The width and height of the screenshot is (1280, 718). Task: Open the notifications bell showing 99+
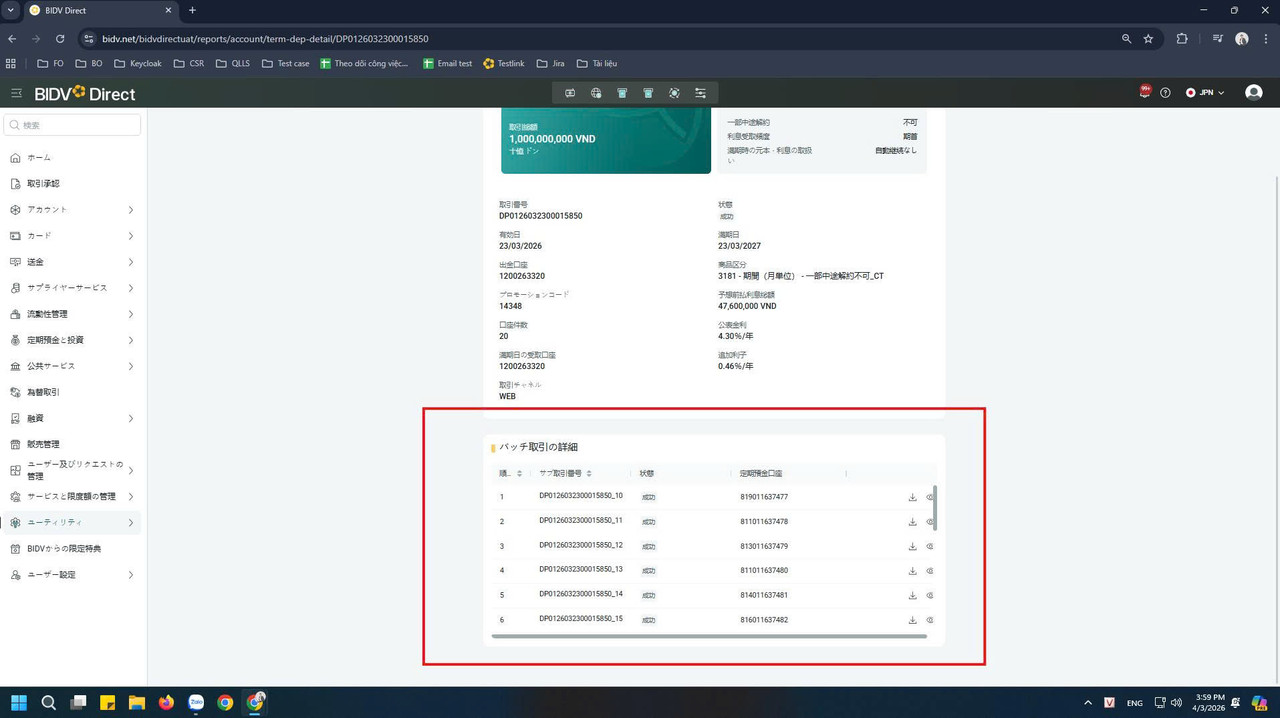point(1145,92)
